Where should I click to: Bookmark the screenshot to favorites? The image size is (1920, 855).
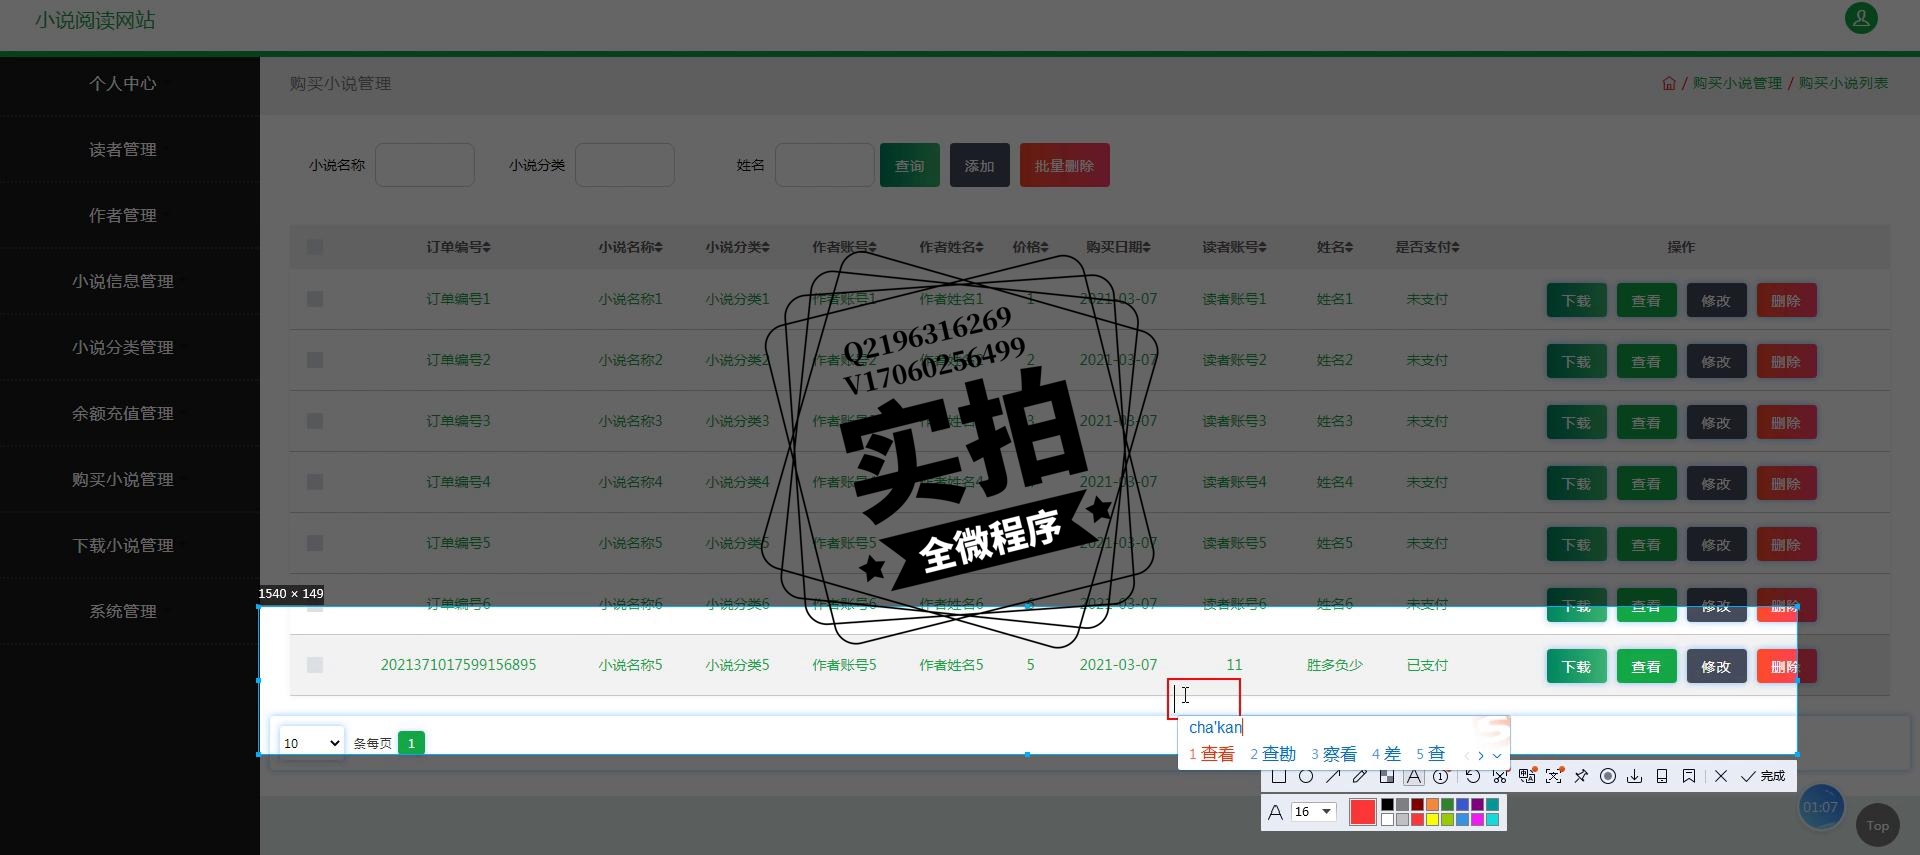coord(1689,776)
